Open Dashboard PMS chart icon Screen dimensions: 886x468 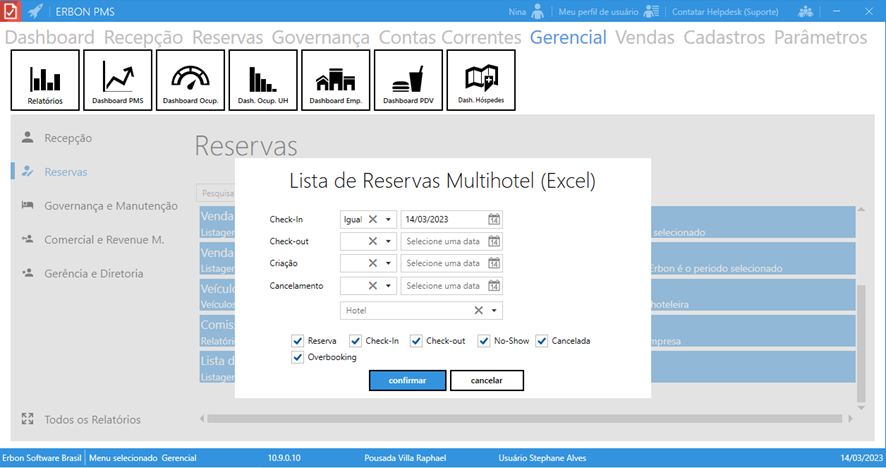118,80
